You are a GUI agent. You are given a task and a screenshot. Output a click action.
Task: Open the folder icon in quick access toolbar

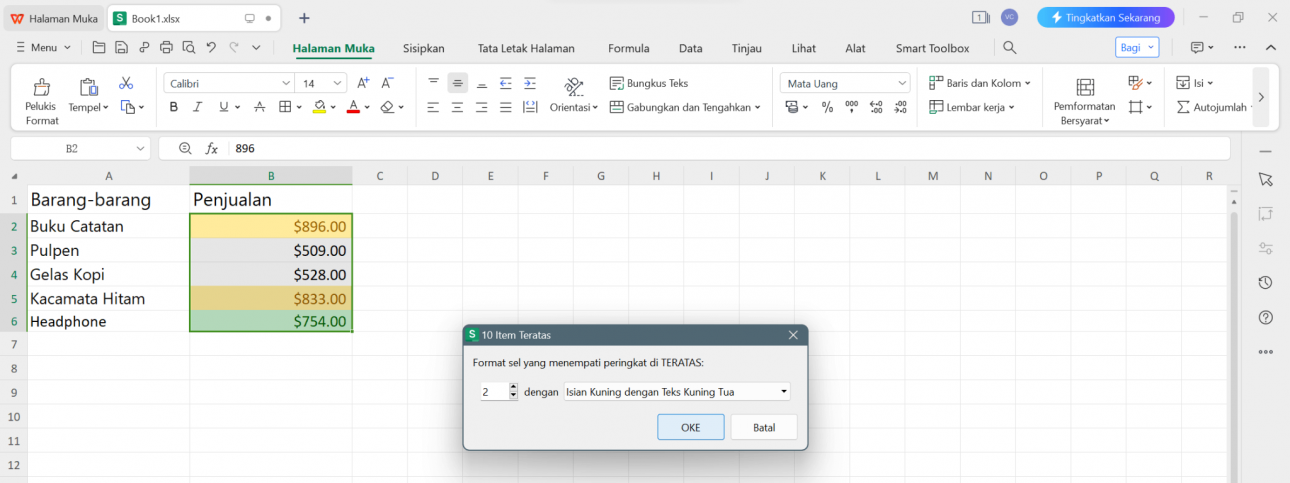coord(98,47)
